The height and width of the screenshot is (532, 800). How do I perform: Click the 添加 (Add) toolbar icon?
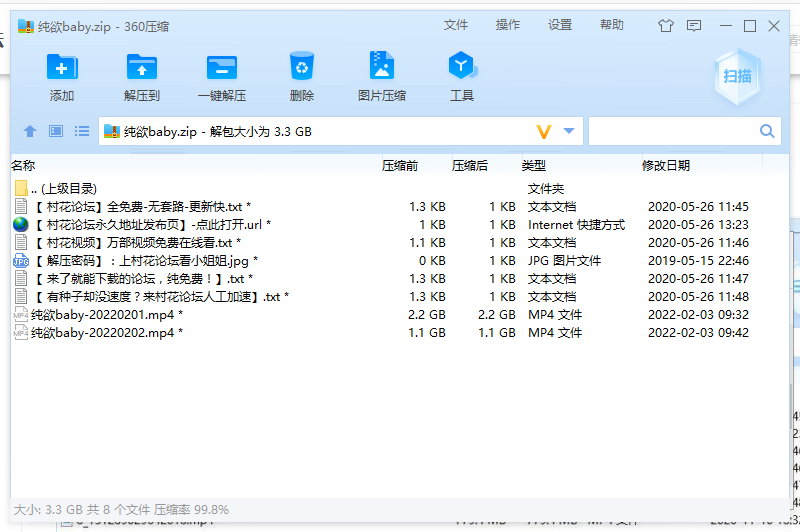[x=62, y=76]
